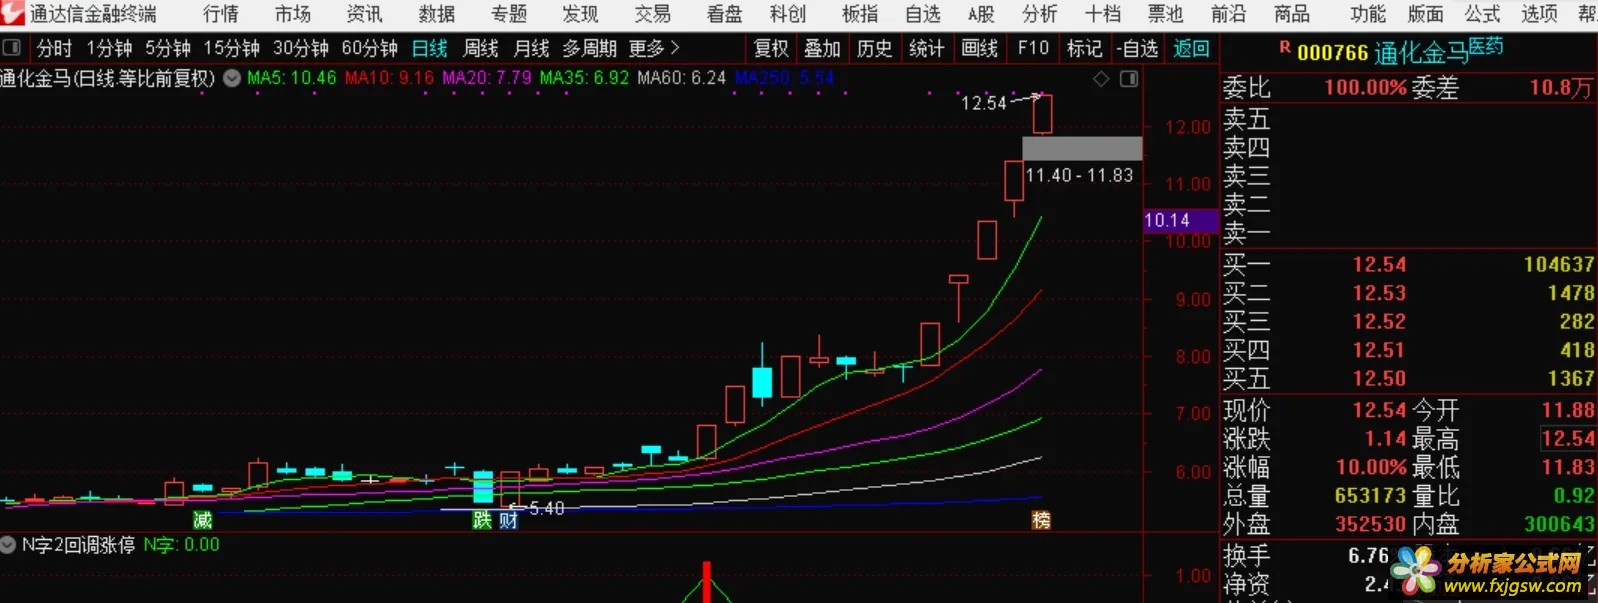Open the 商品 menu
The width and height of the screenshot is (1598, 603).
tap(1292, 14)
